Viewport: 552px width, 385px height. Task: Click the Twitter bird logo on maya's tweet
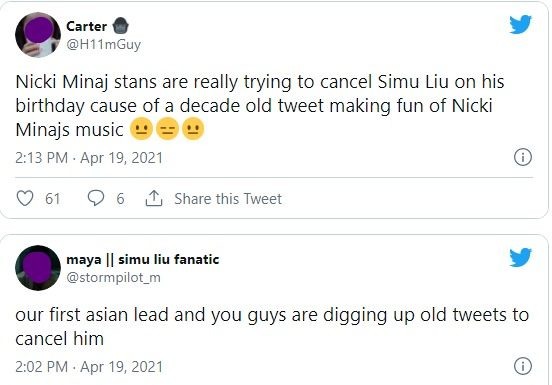[520, 257]
